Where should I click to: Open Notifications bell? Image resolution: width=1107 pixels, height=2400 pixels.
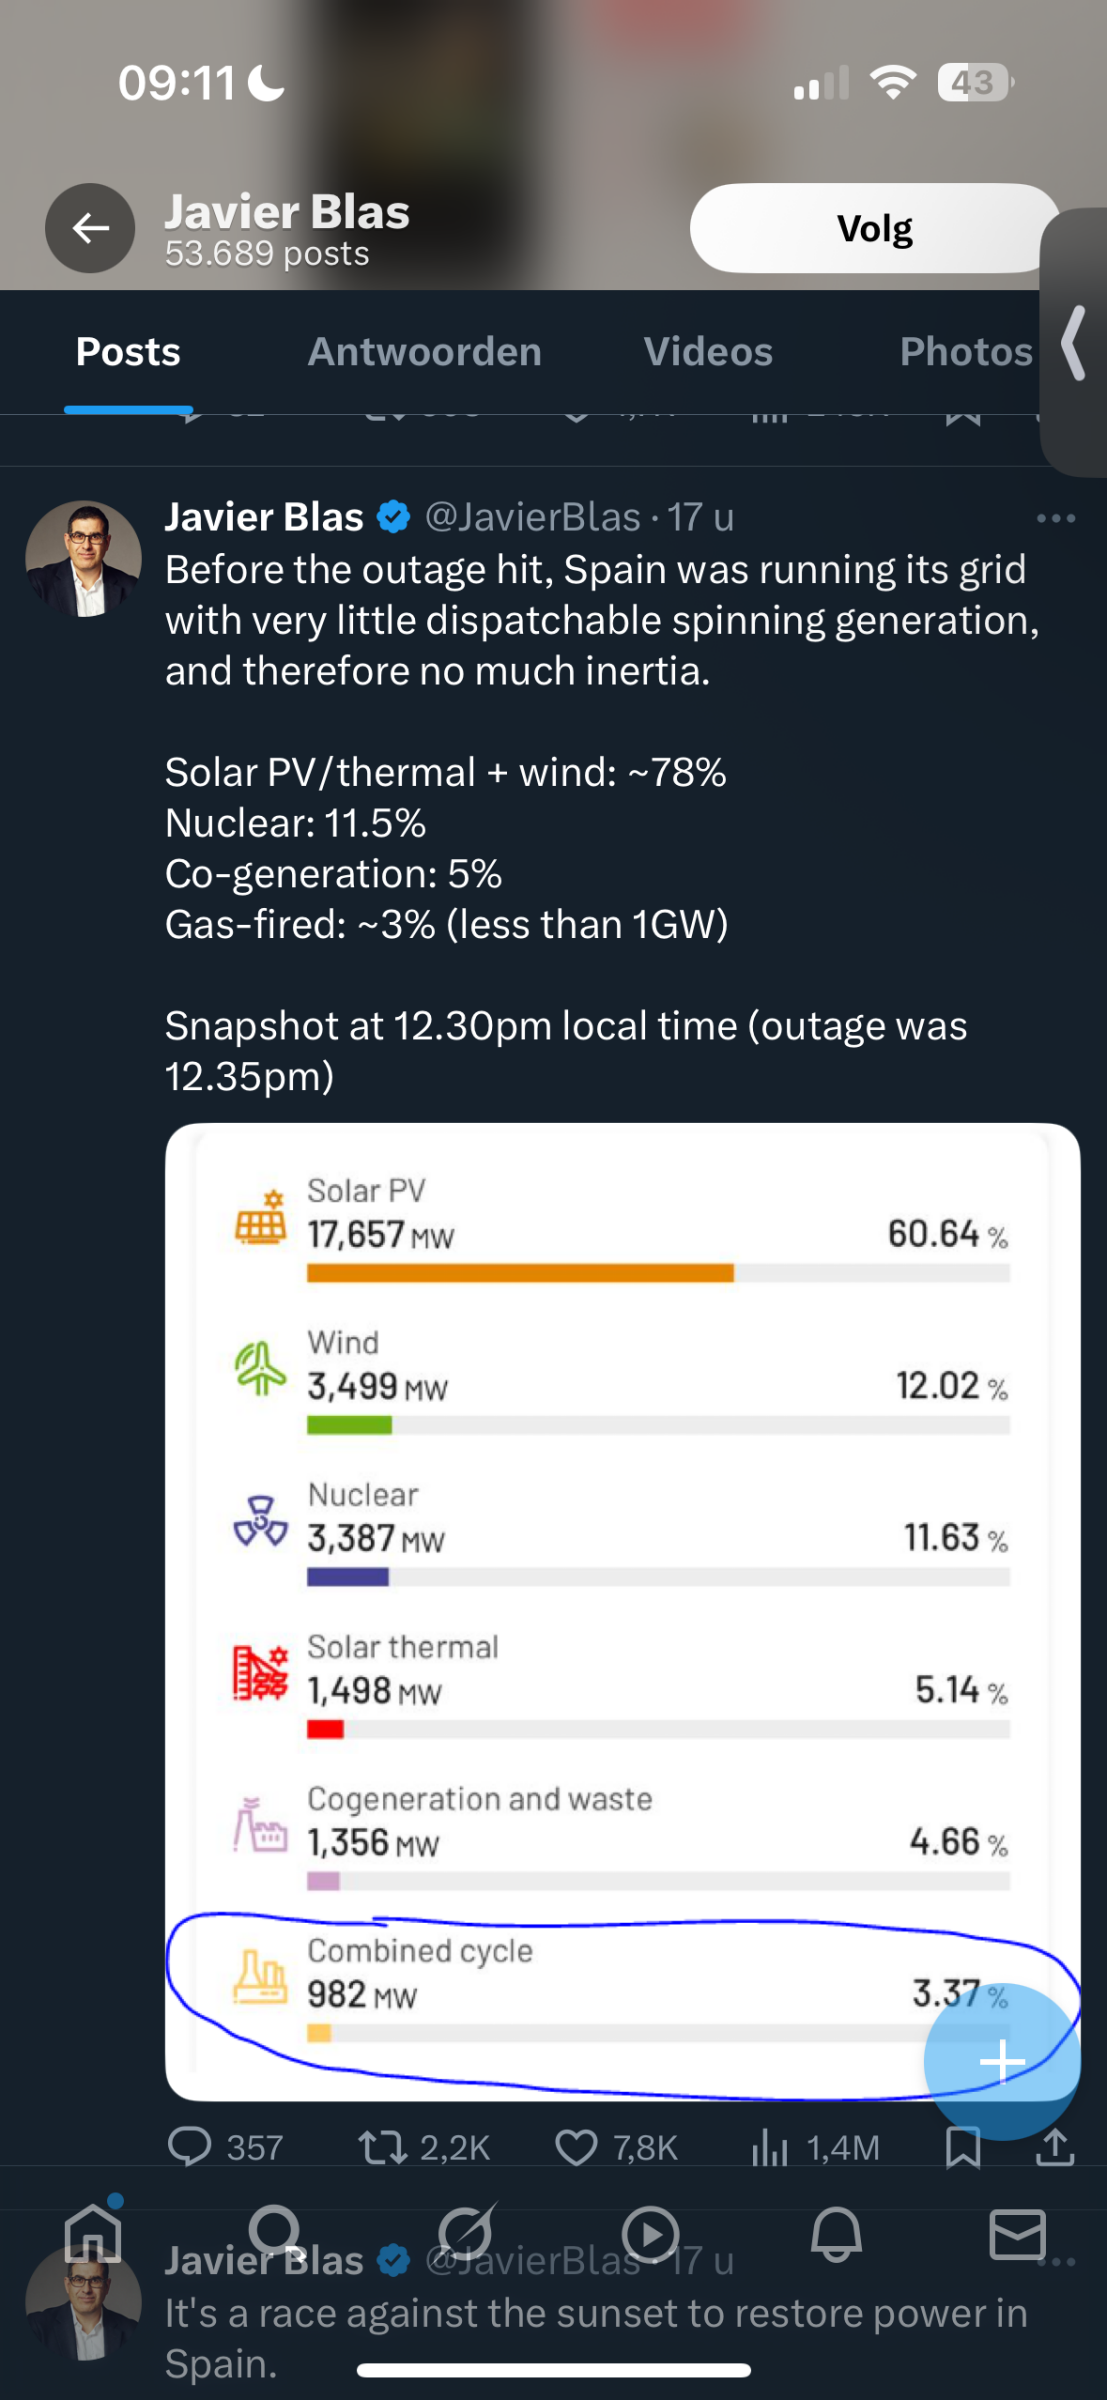(836, 2234)
